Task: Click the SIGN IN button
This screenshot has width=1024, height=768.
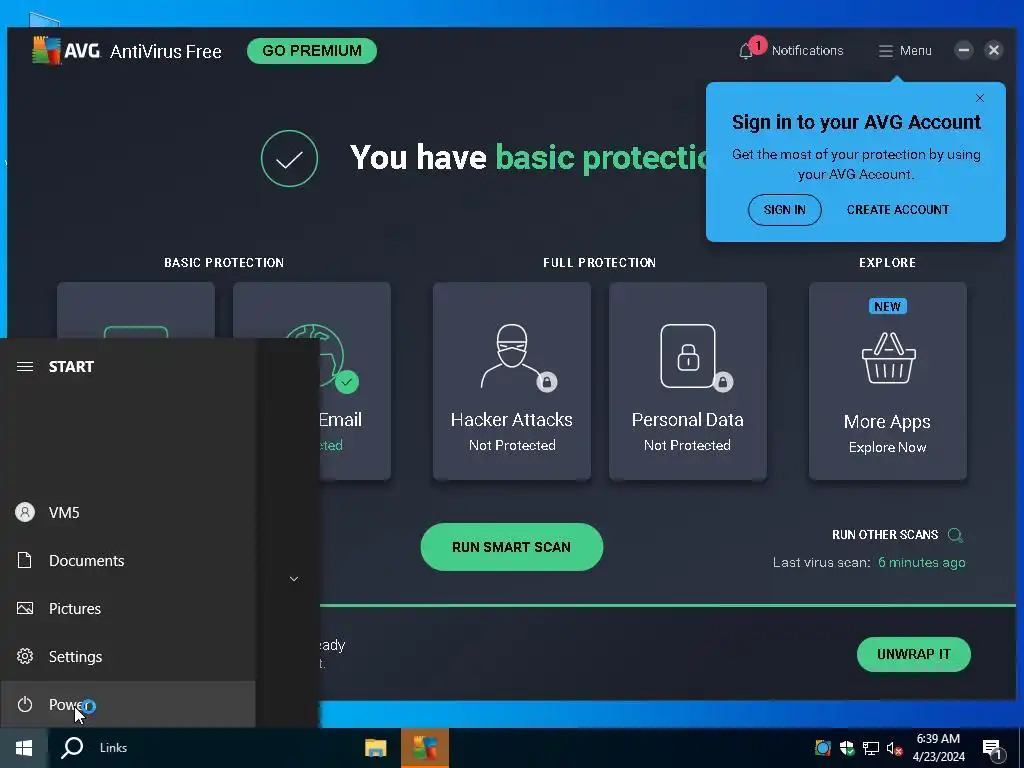Action: pos(784,210)
